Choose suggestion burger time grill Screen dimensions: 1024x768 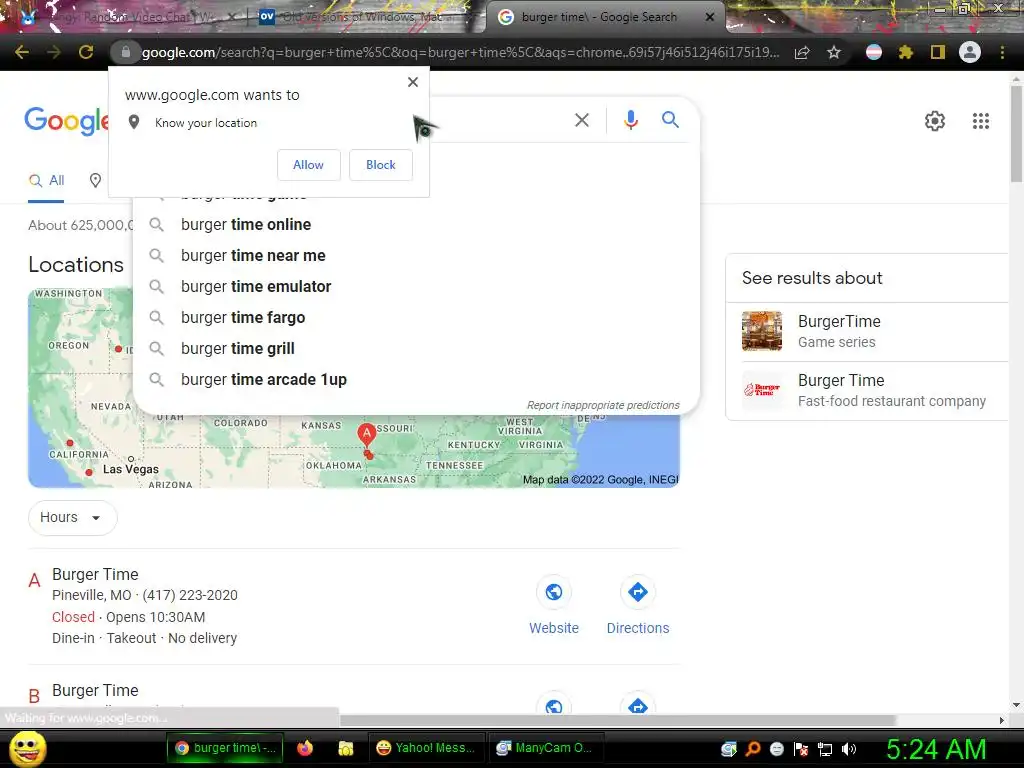pyautogui.click(x=416, y=349)
